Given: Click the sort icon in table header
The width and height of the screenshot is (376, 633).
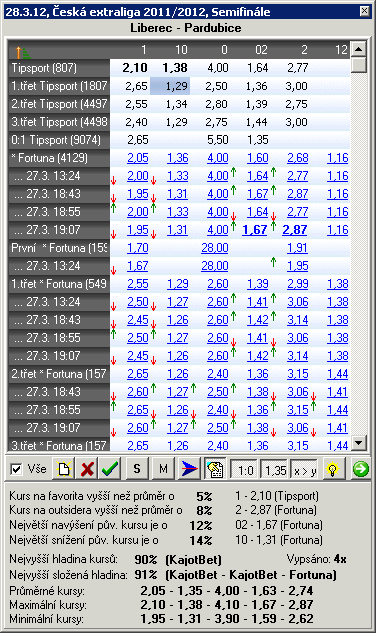Looking at the screenshot, I should (x=22, y=52).
